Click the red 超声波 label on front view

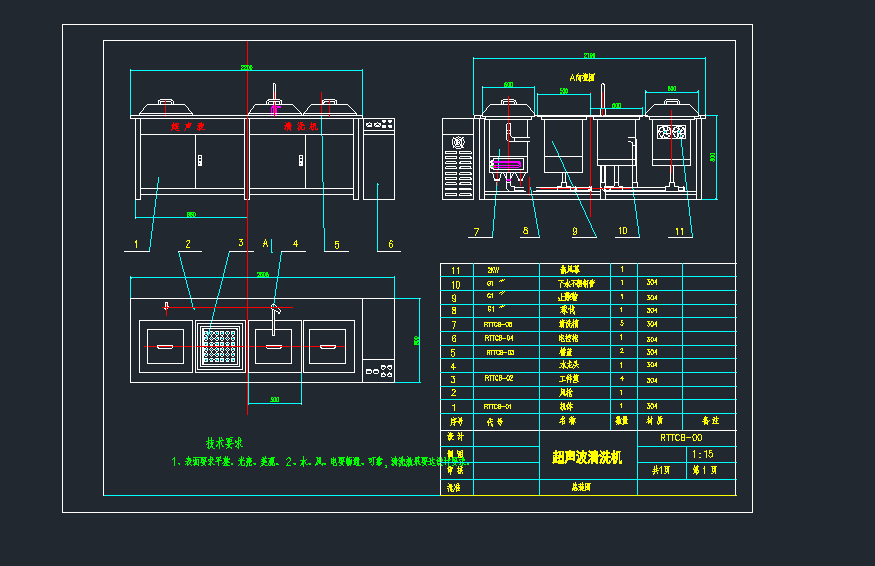187,128
